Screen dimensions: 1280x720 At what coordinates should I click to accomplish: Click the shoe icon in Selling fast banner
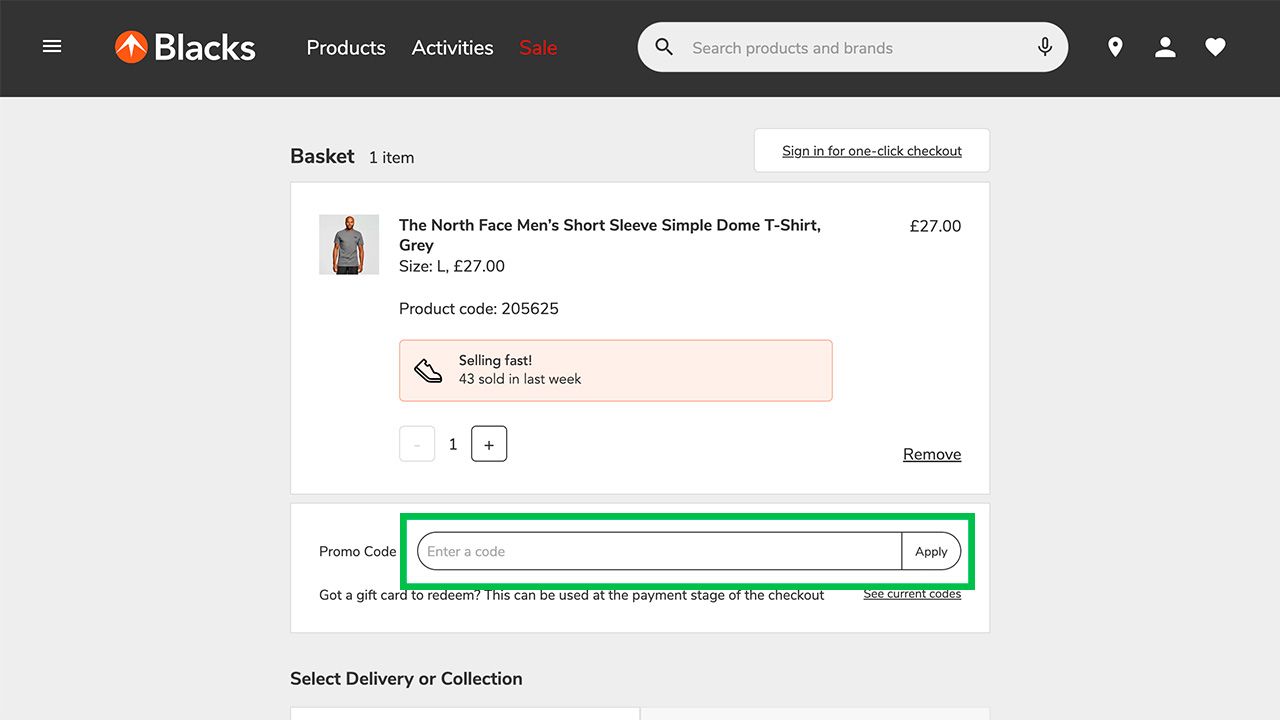(x=428, y=370)
